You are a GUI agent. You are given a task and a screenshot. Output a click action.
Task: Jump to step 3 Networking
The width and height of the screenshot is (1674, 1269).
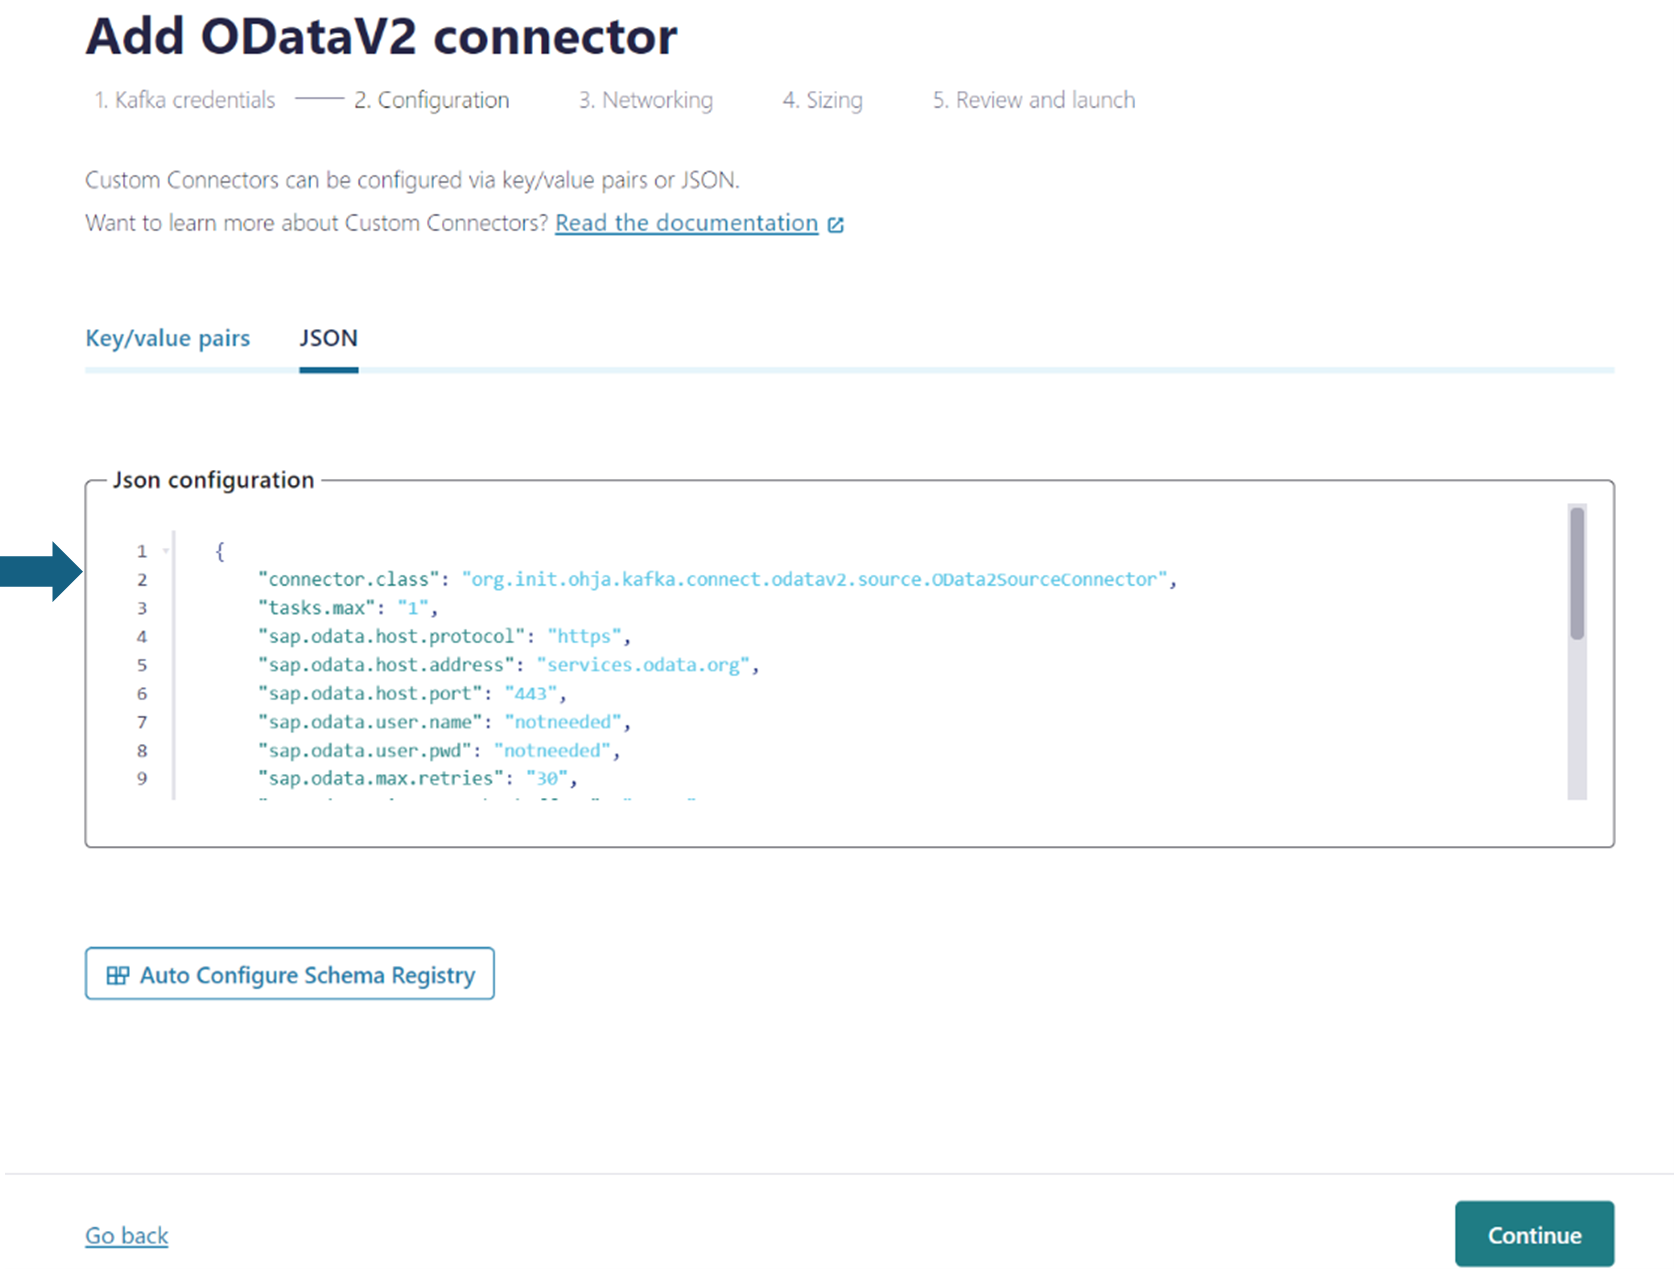[x=646, y=100]
